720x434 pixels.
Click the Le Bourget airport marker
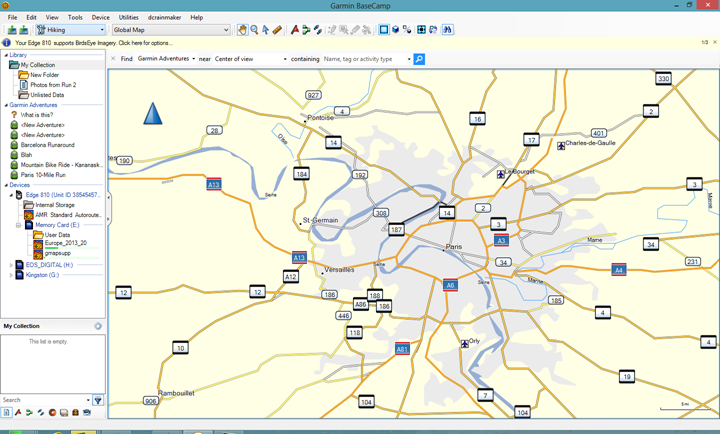(501, 174)
